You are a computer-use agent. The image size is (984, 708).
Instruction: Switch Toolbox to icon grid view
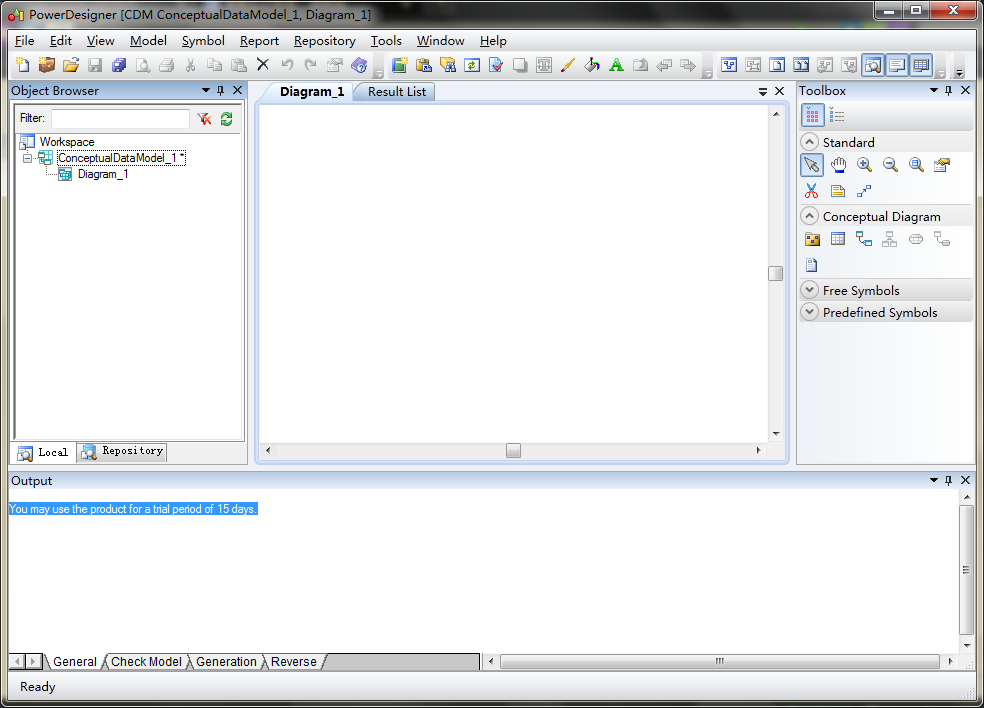pyautogui.click(x=812, y=115)
